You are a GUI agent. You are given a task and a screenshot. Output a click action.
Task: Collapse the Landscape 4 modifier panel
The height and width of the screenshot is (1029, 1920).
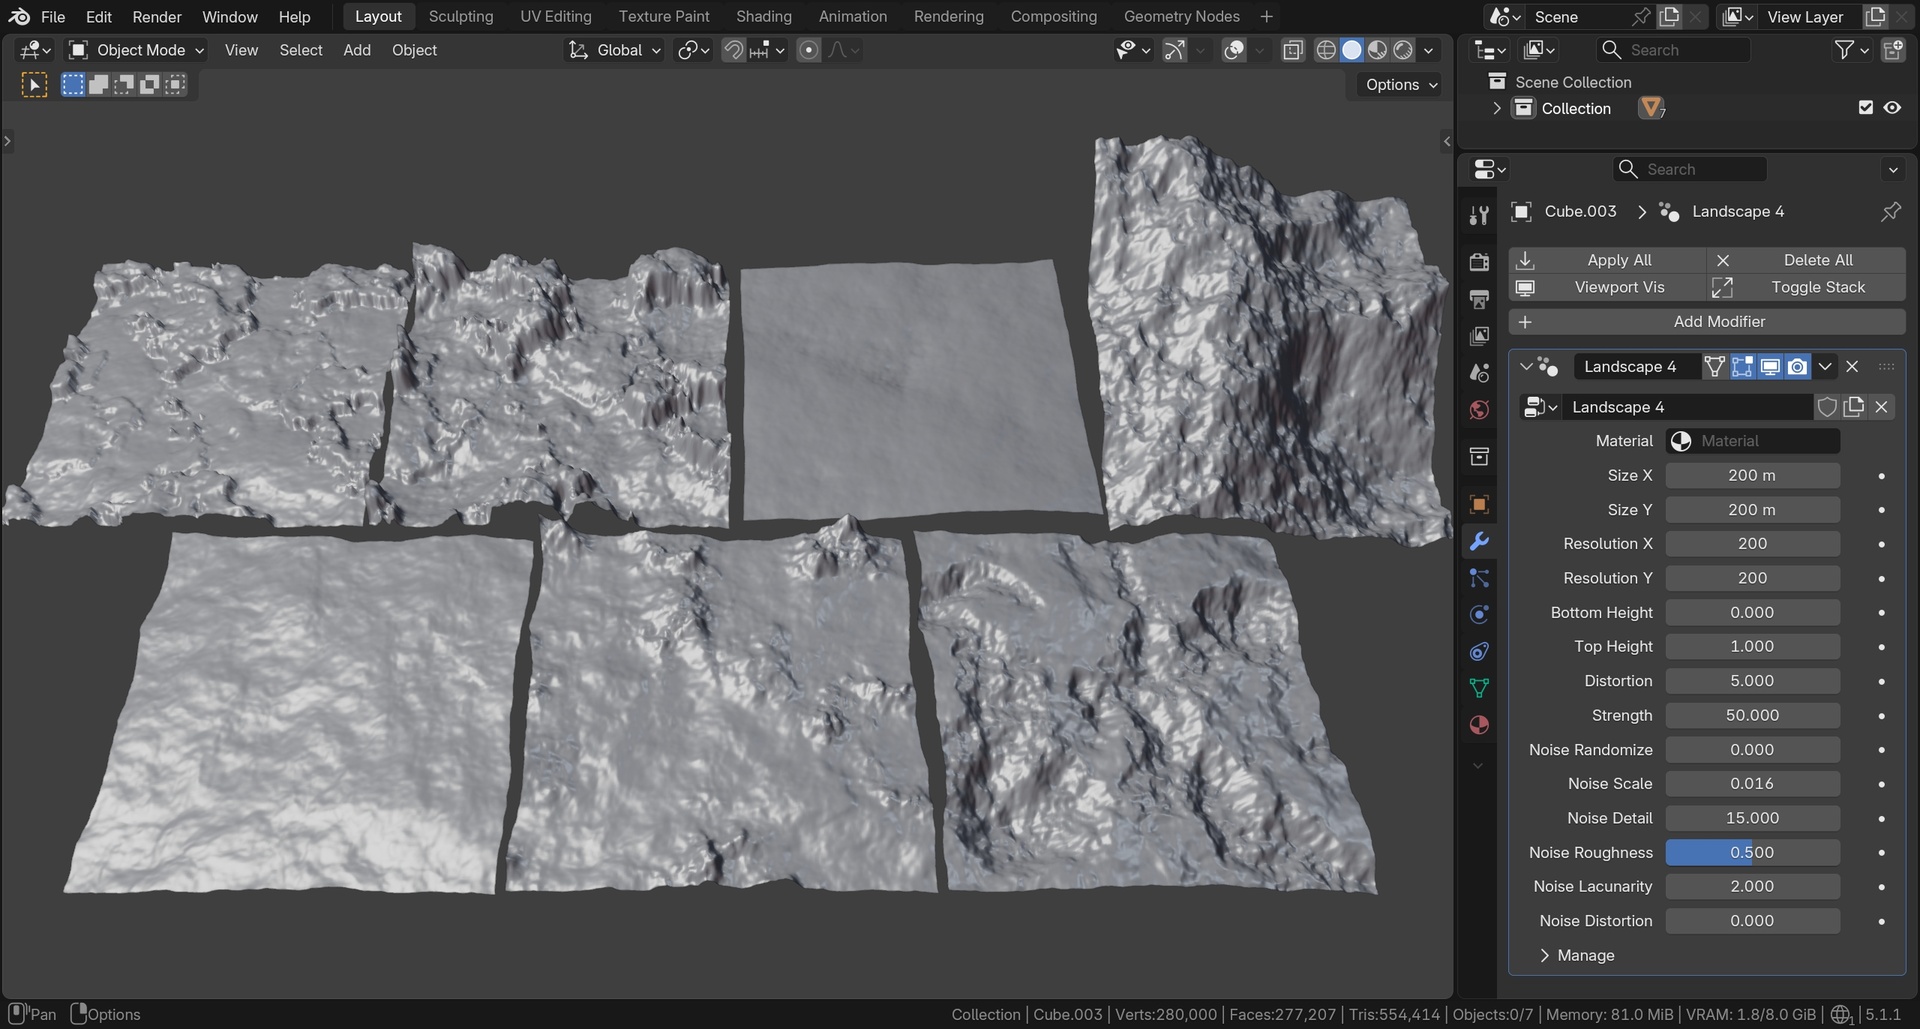point(1526,367)
